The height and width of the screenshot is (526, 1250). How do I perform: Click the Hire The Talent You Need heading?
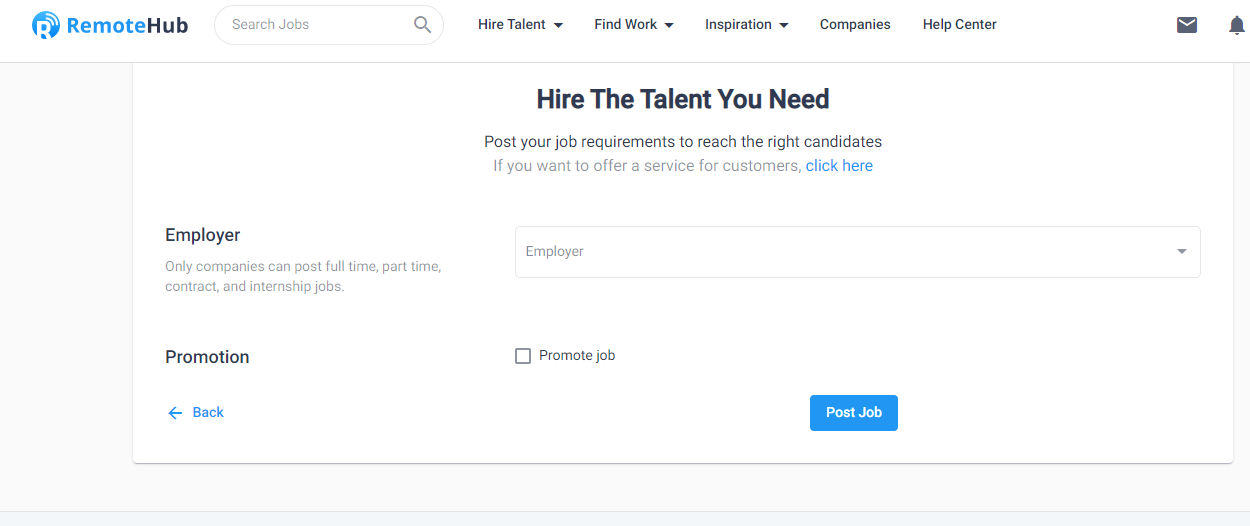click(683, 100)
